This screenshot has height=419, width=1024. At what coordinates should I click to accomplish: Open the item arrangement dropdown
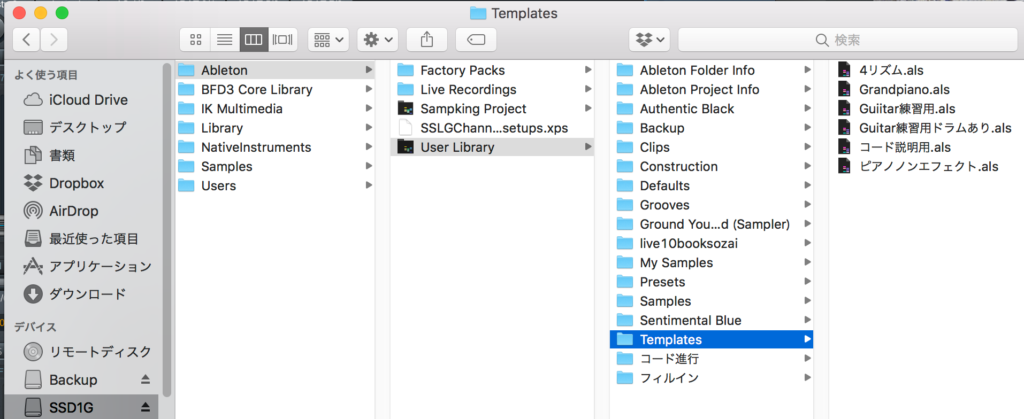coord(328,40)
